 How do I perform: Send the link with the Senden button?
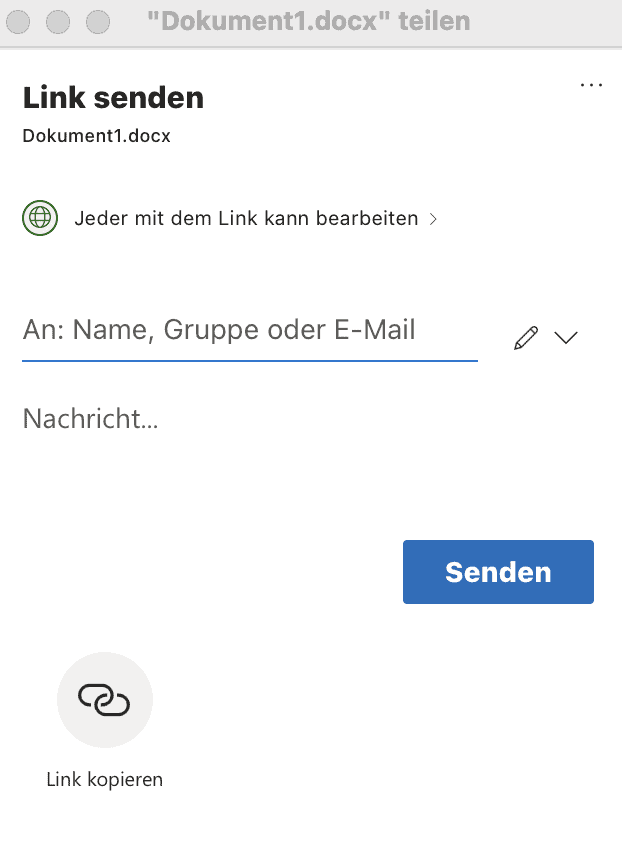pos(498,572)
